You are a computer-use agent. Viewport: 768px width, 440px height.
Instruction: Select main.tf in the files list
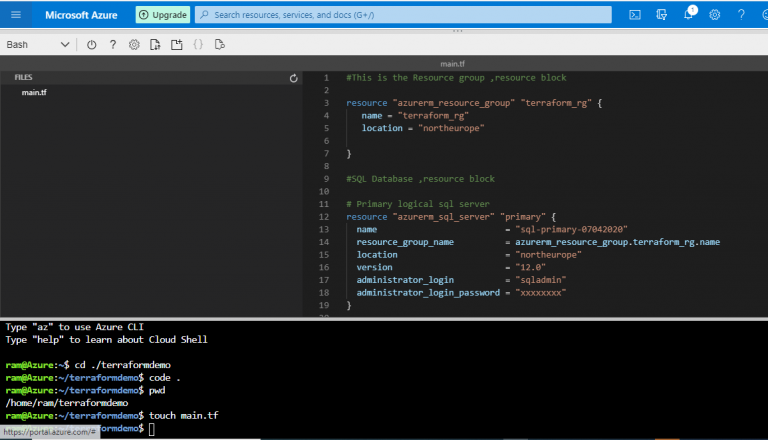(x=35, y=93)
